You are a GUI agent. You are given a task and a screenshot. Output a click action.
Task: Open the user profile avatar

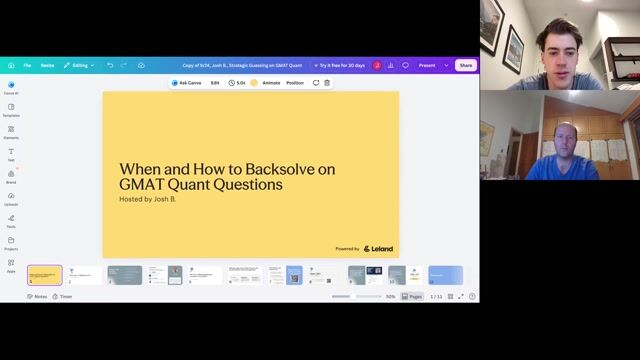coord(377,65)
